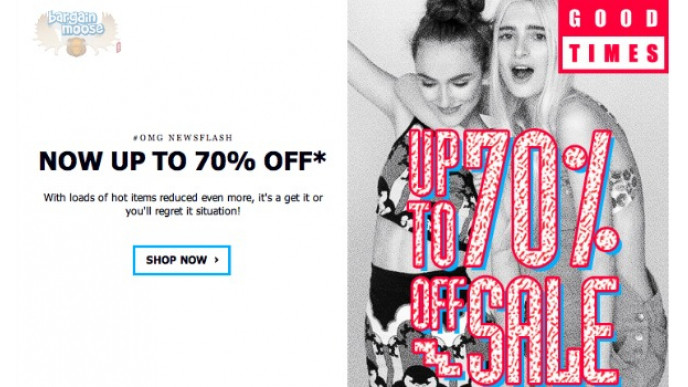Select the red GOOD label on badge

[x=613, y=18]
